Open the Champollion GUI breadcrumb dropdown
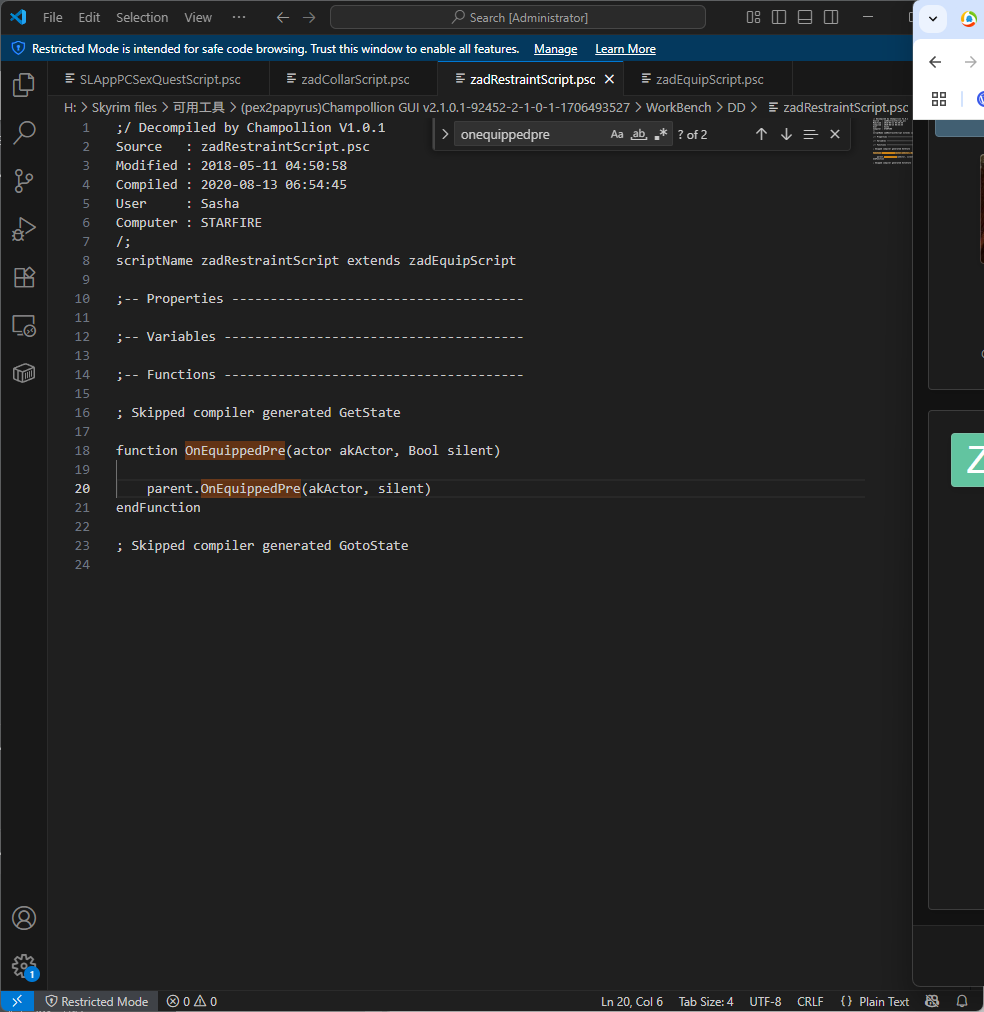 coord(435,107)
